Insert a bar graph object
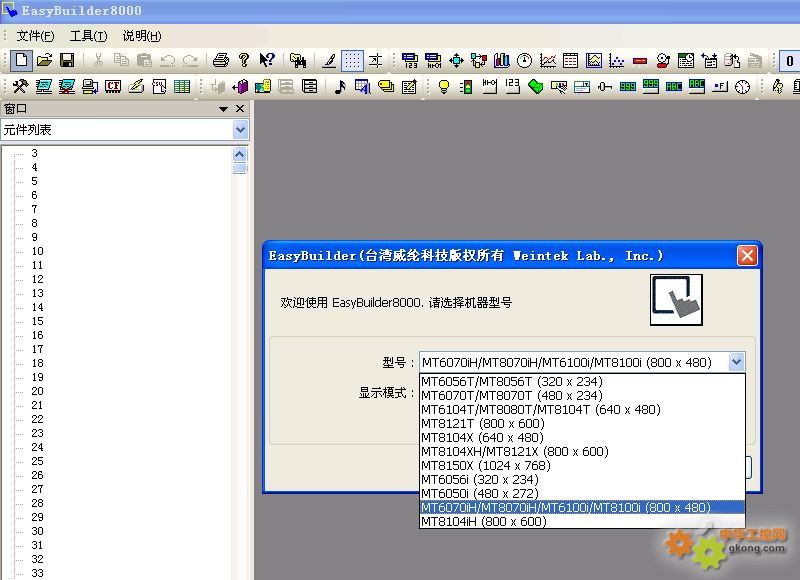Image resolution: width=800 pixels, height=580 pixels. coord(502,61)
